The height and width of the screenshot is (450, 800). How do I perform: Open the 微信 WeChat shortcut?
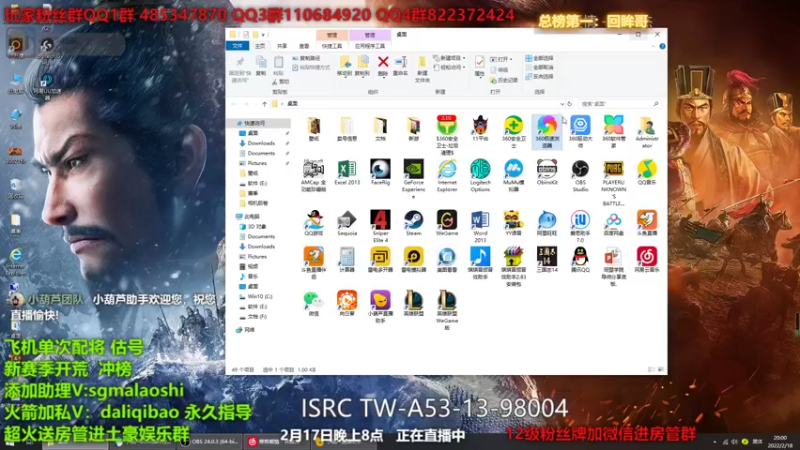(313, 303)
